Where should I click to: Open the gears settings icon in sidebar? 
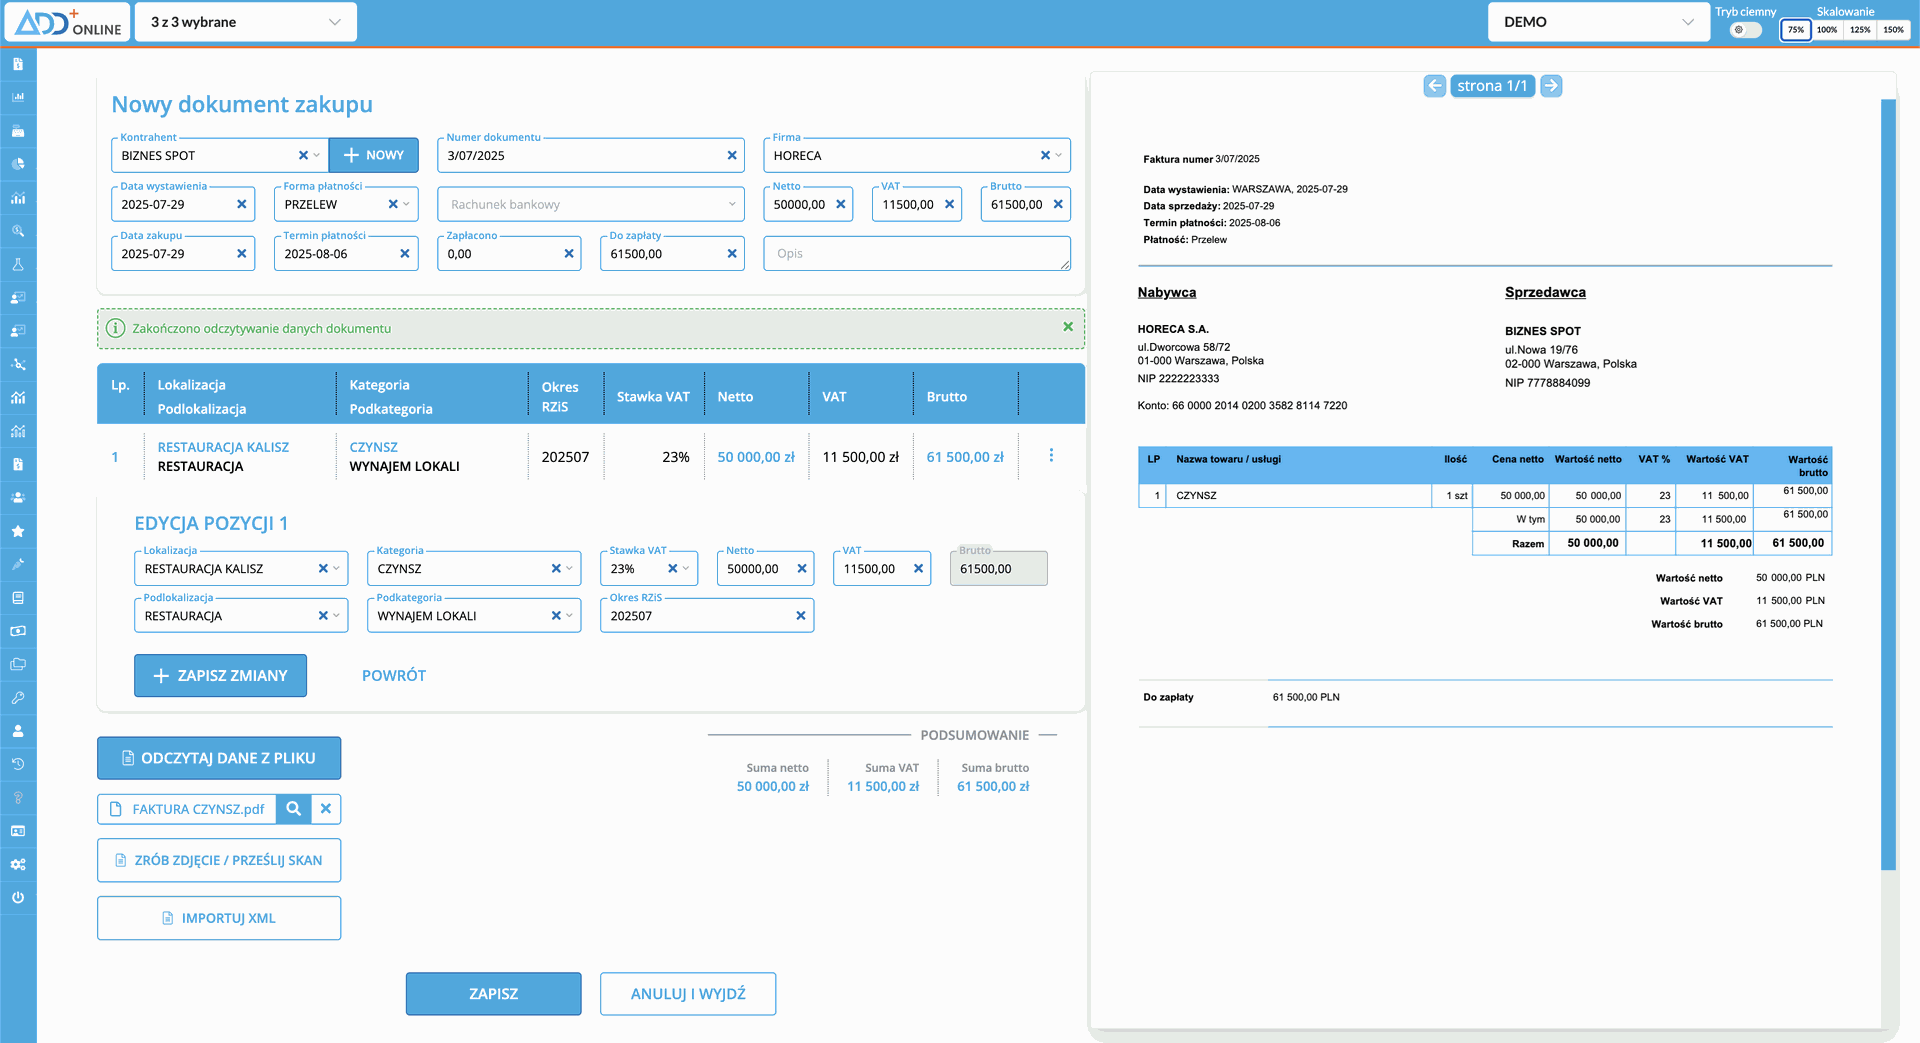18,864
